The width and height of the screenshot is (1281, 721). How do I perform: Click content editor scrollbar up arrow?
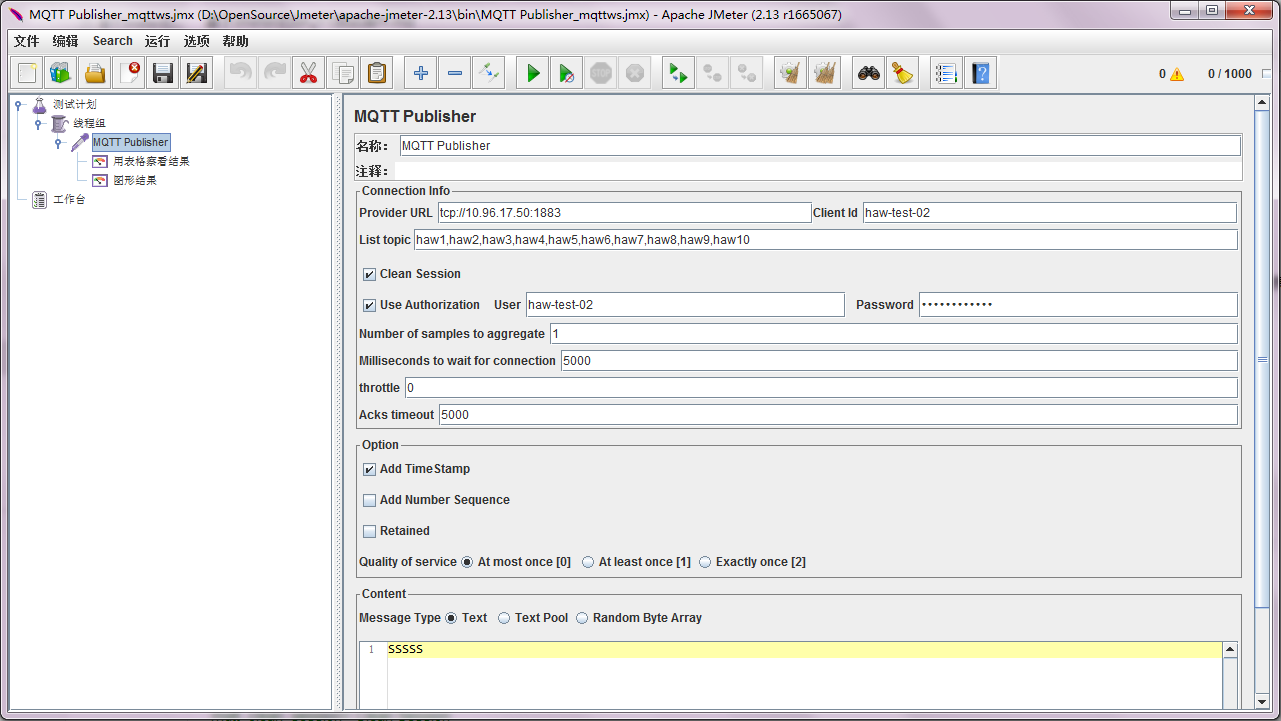point(1230,650)
